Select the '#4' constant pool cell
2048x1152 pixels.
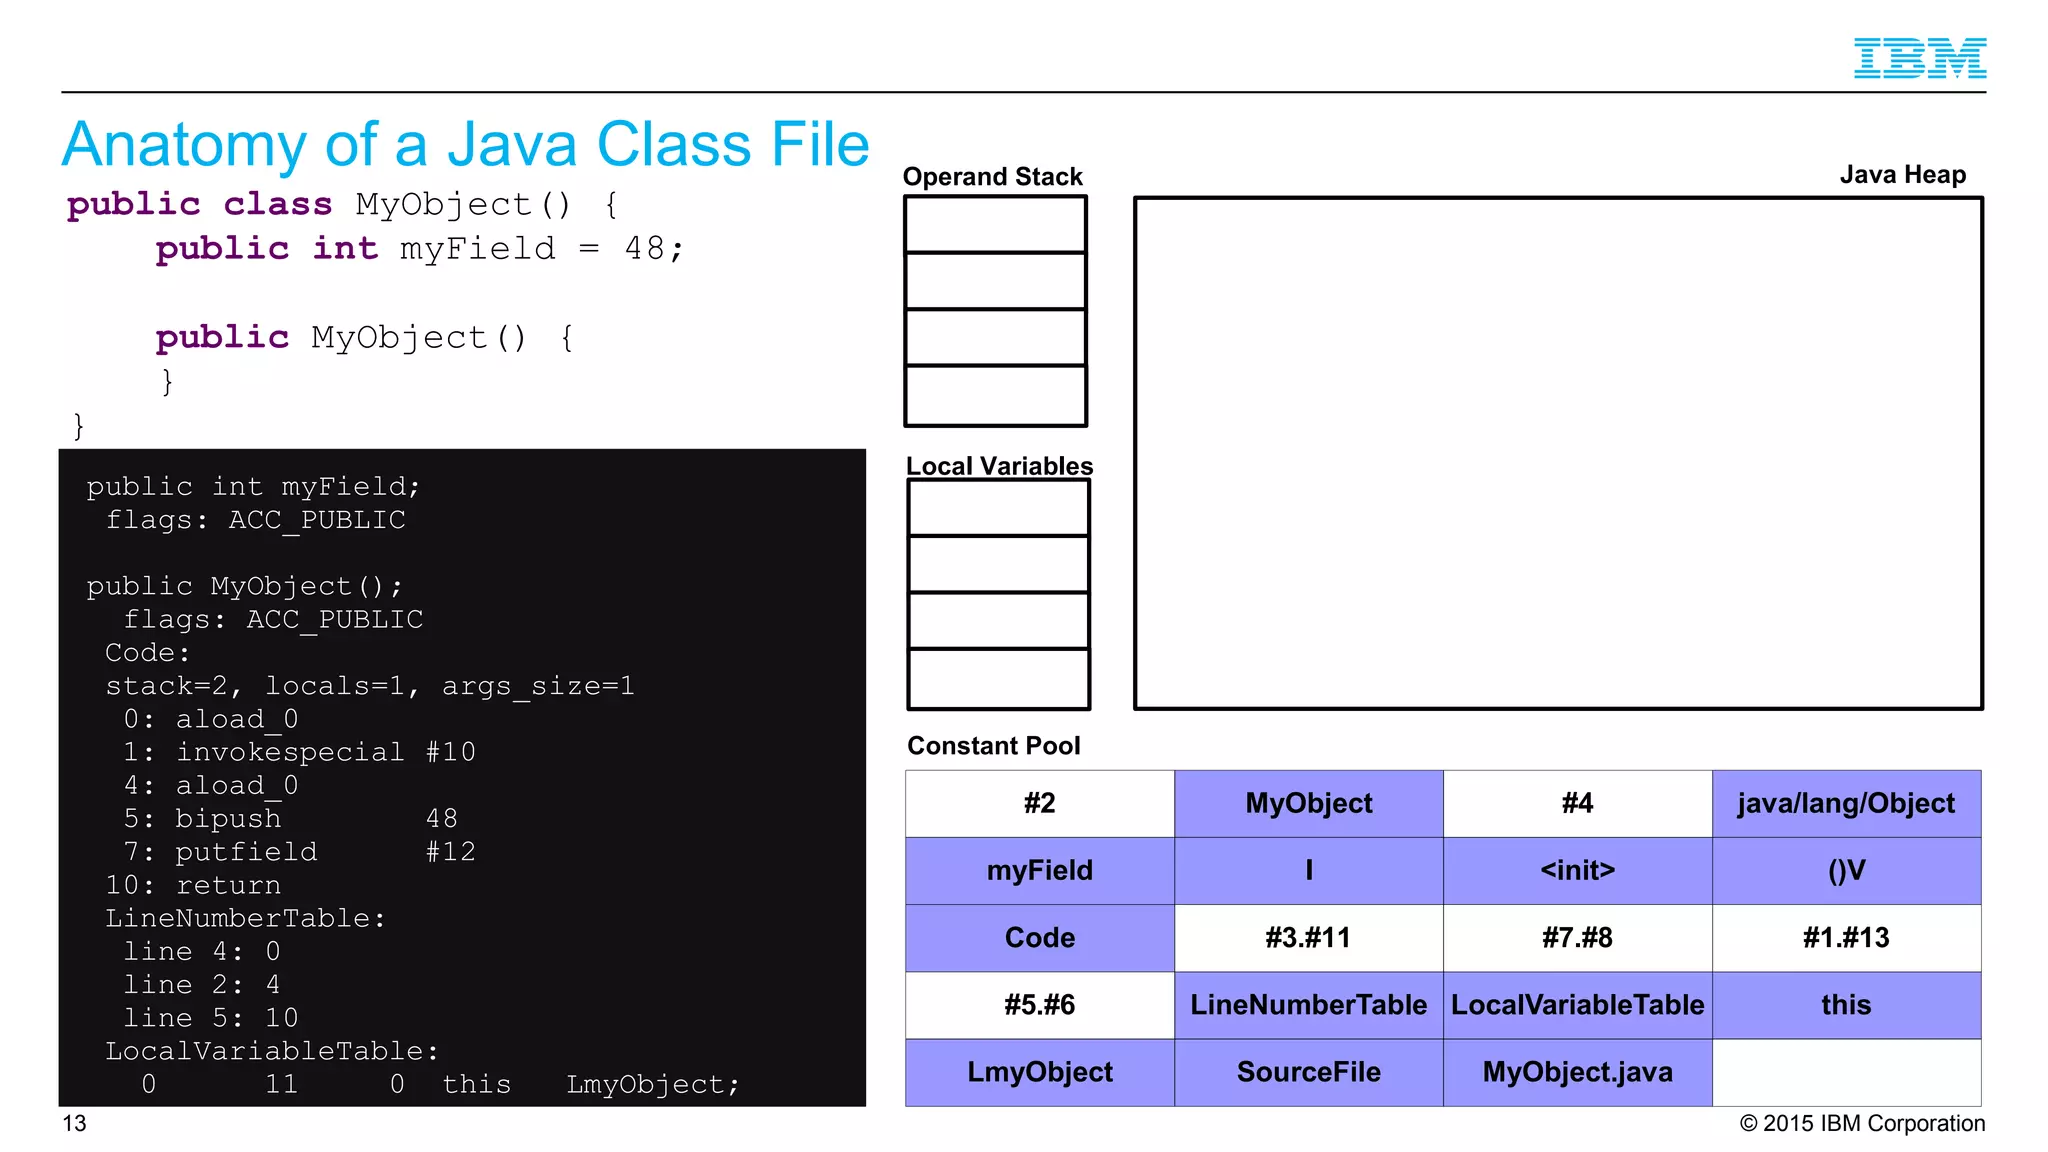pyautogui.click(x=1578, y=804)
